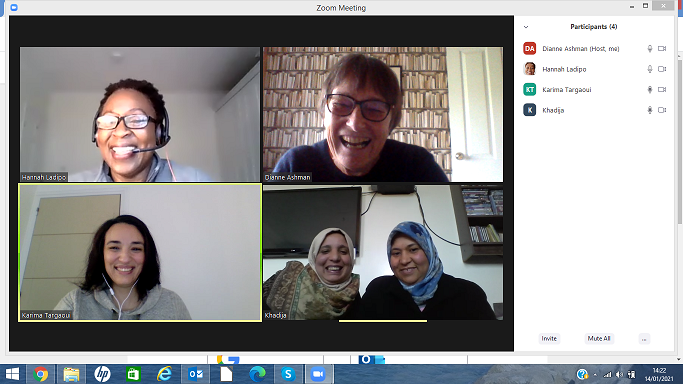This screenshot has width=683, height=384.
Task: Open Skype from the taskbar
Action: click(288, 374)
